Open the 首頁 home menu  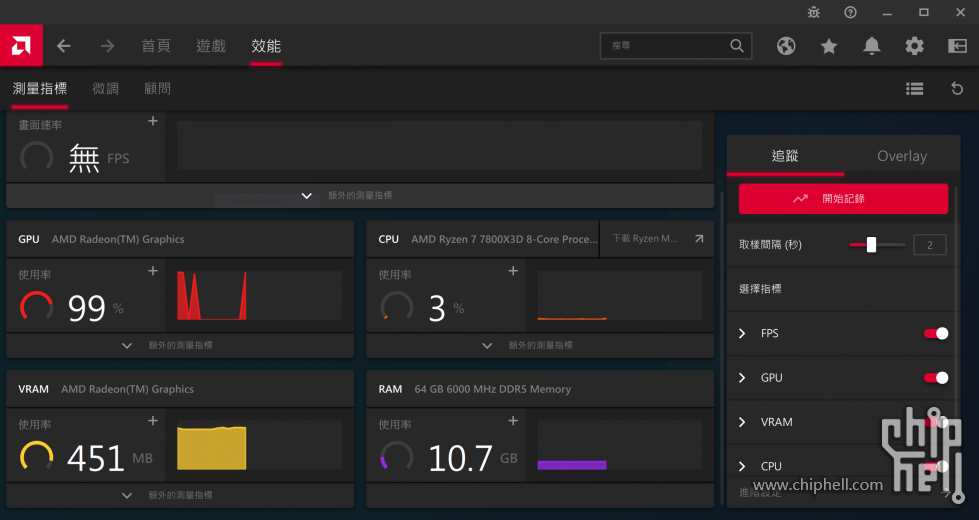click(155, 46)
